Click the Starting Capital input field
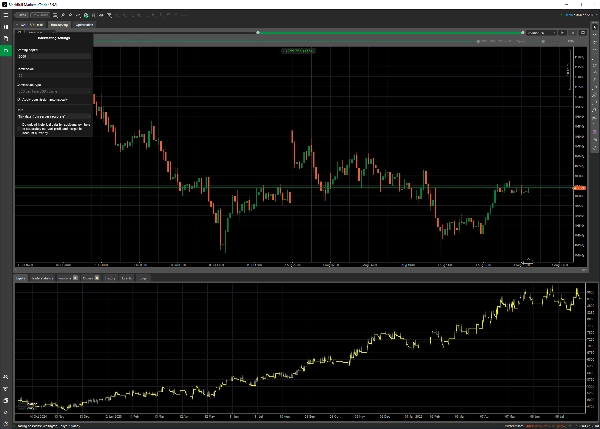Viewport: 600px width, 429px height. click(54, 56)
